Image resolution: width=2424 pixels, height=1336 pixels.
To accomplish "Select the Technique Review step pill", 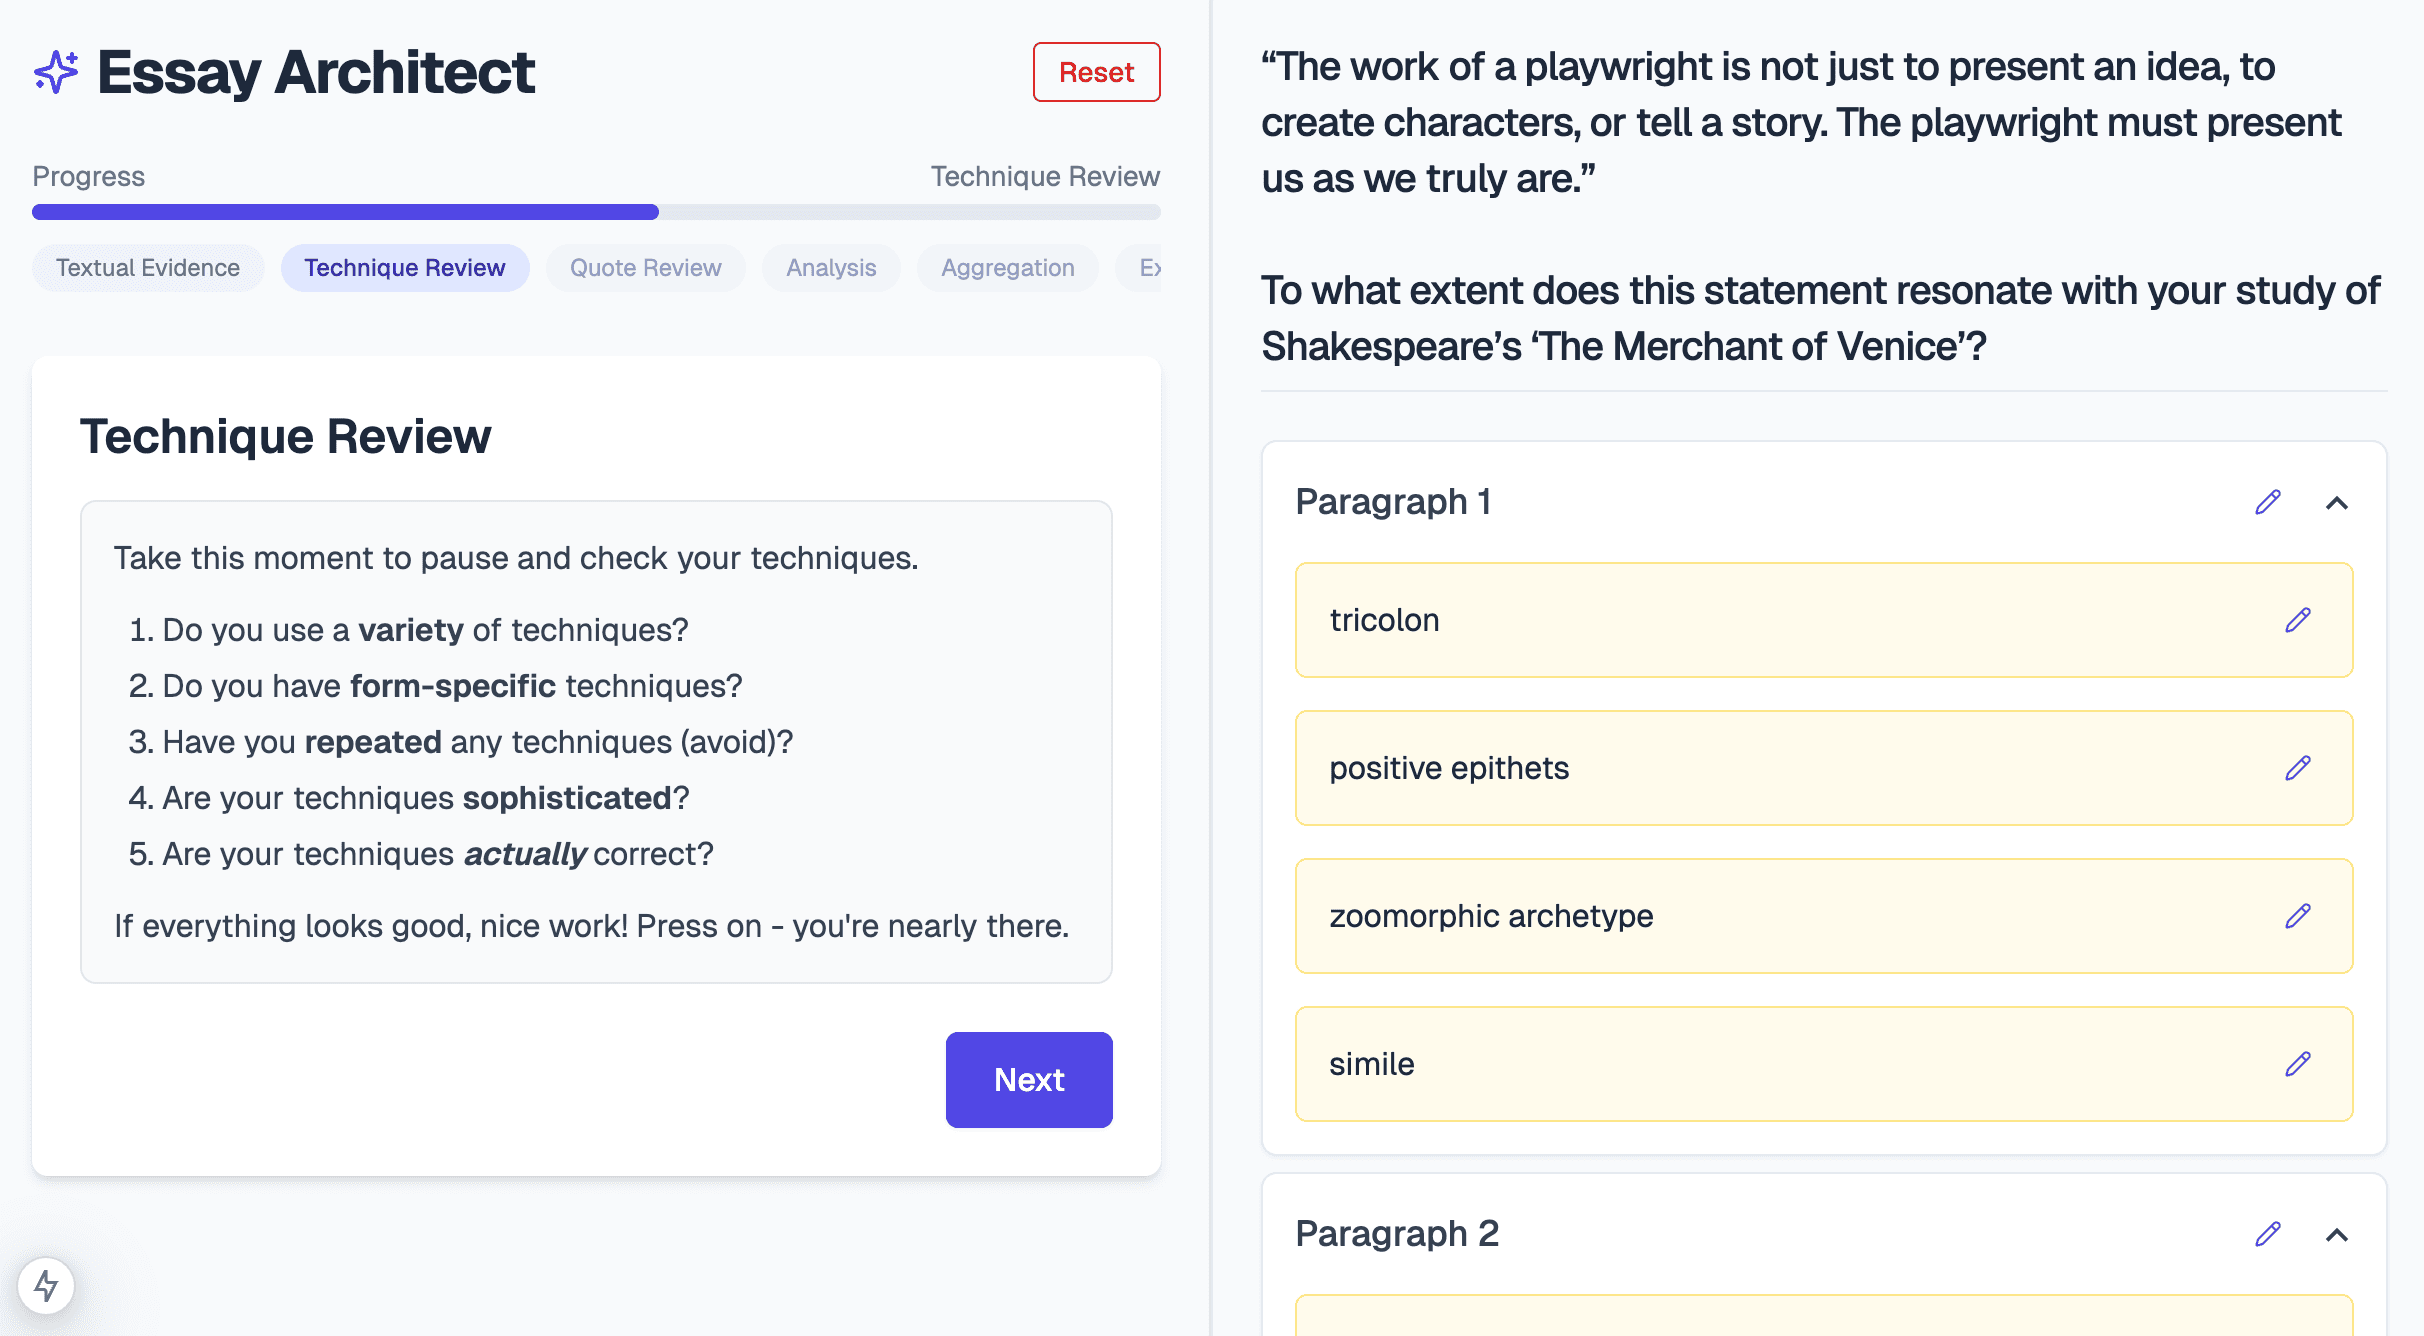I will click(x=405, y=268).
